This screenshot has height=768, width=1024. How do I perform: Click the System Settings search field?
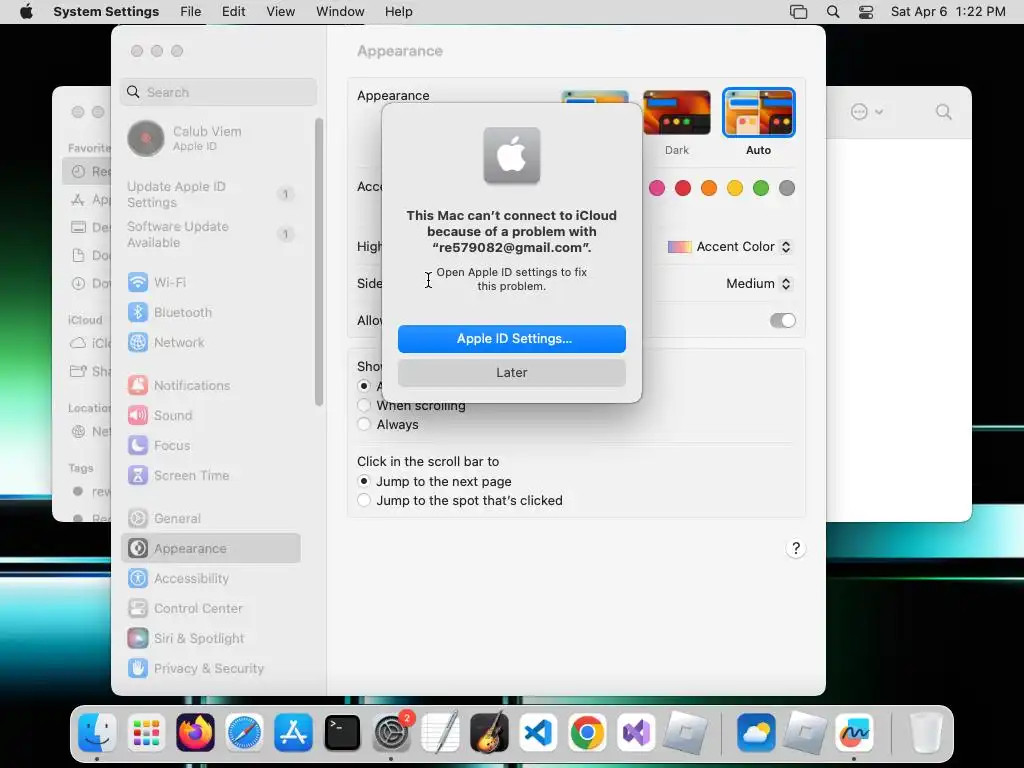pyautogui.click(x=219, y=92)
